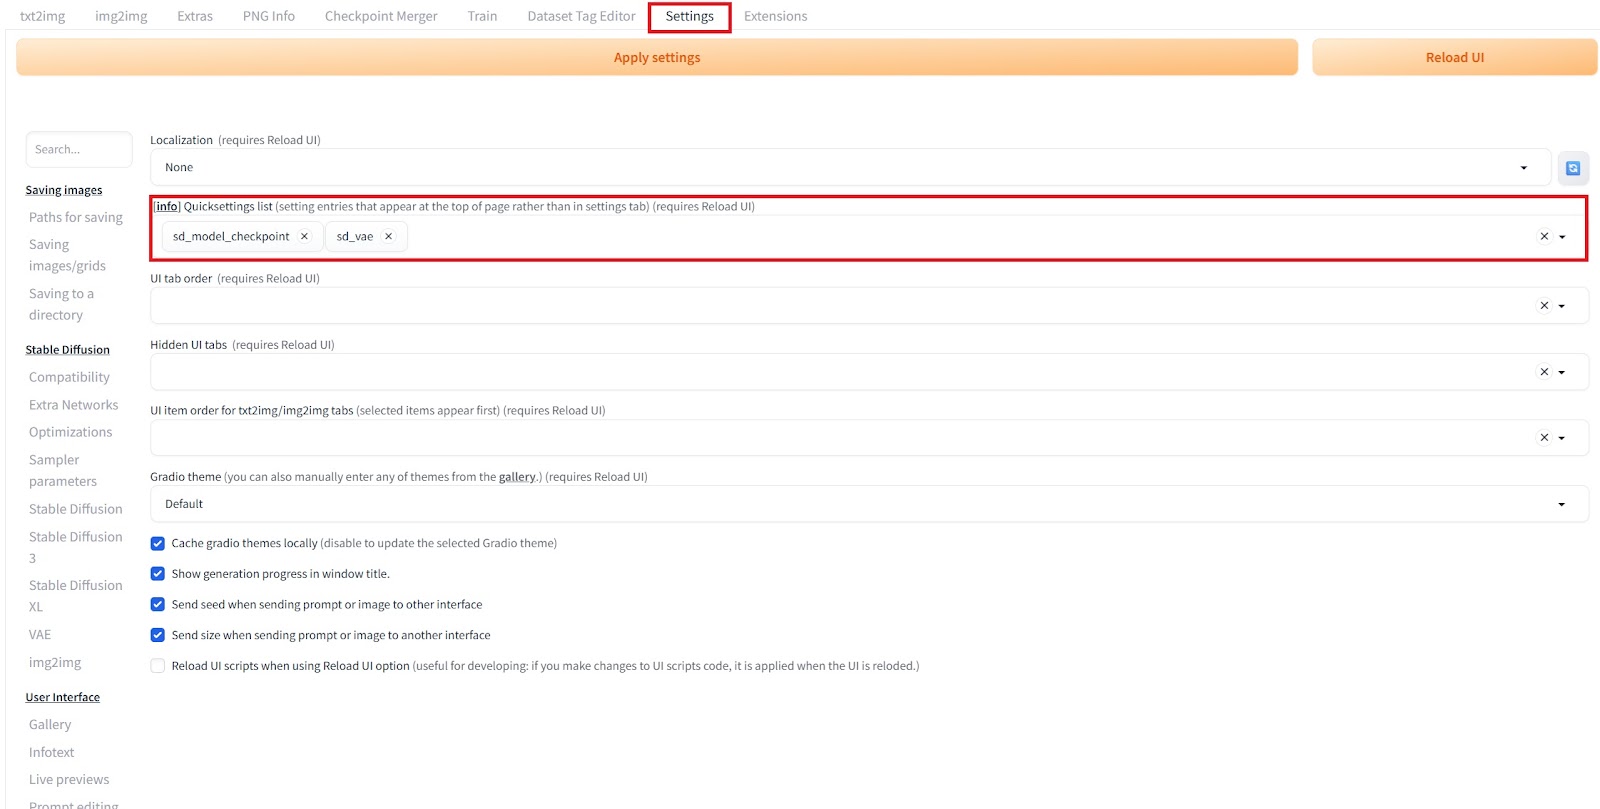Image resolution: width=1600 pixels, height=809 pixels.
Task: Toggle Cache gradio themes locally checkbox
Action: pyautogui.click(x=158, y=544)
